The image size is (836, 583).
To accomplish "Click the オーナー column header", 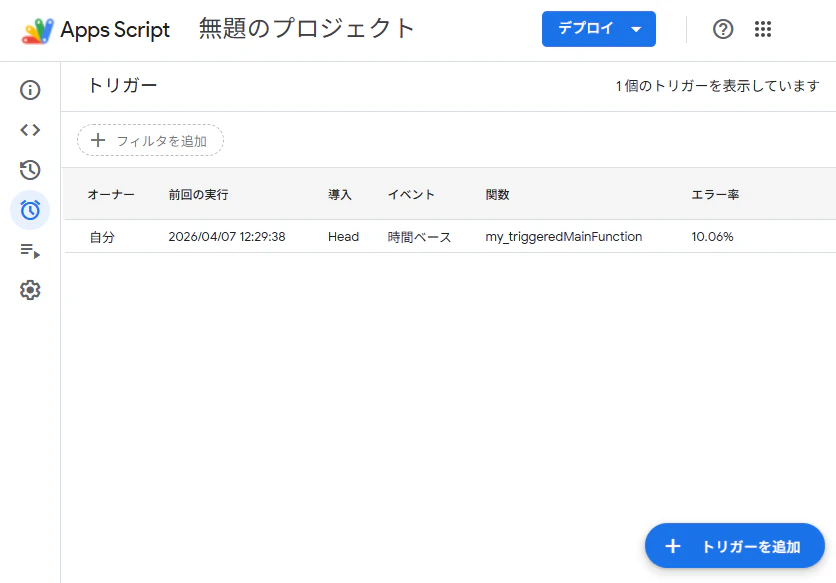I will (x=111, y=195).
